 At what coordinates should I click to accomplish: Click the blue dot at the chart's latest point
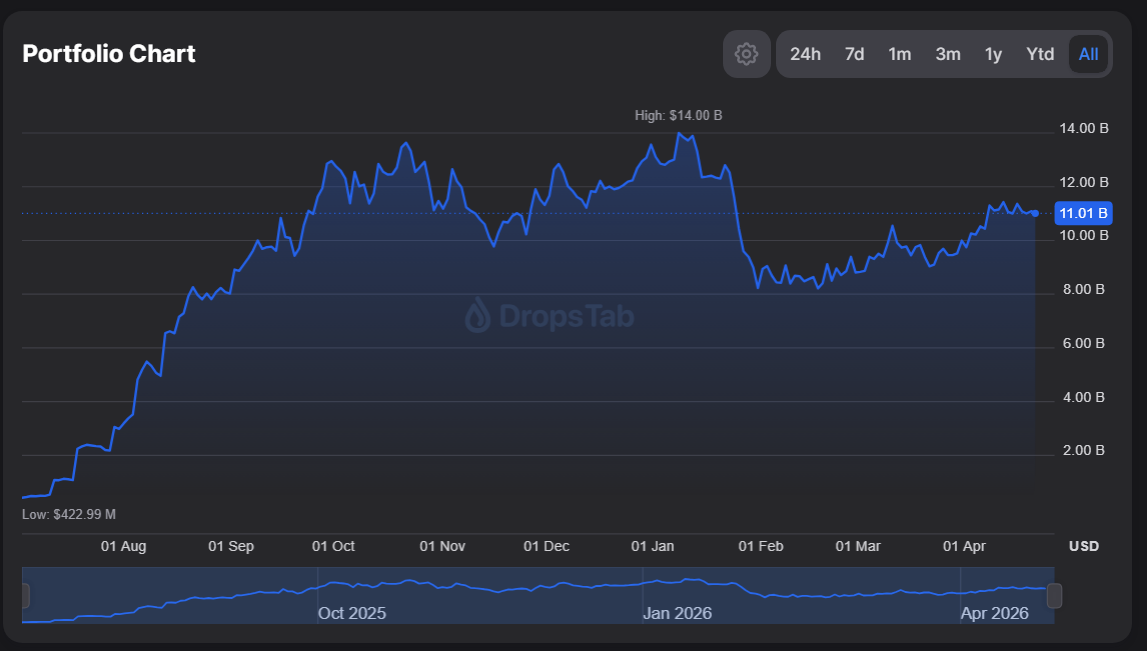1037,212
